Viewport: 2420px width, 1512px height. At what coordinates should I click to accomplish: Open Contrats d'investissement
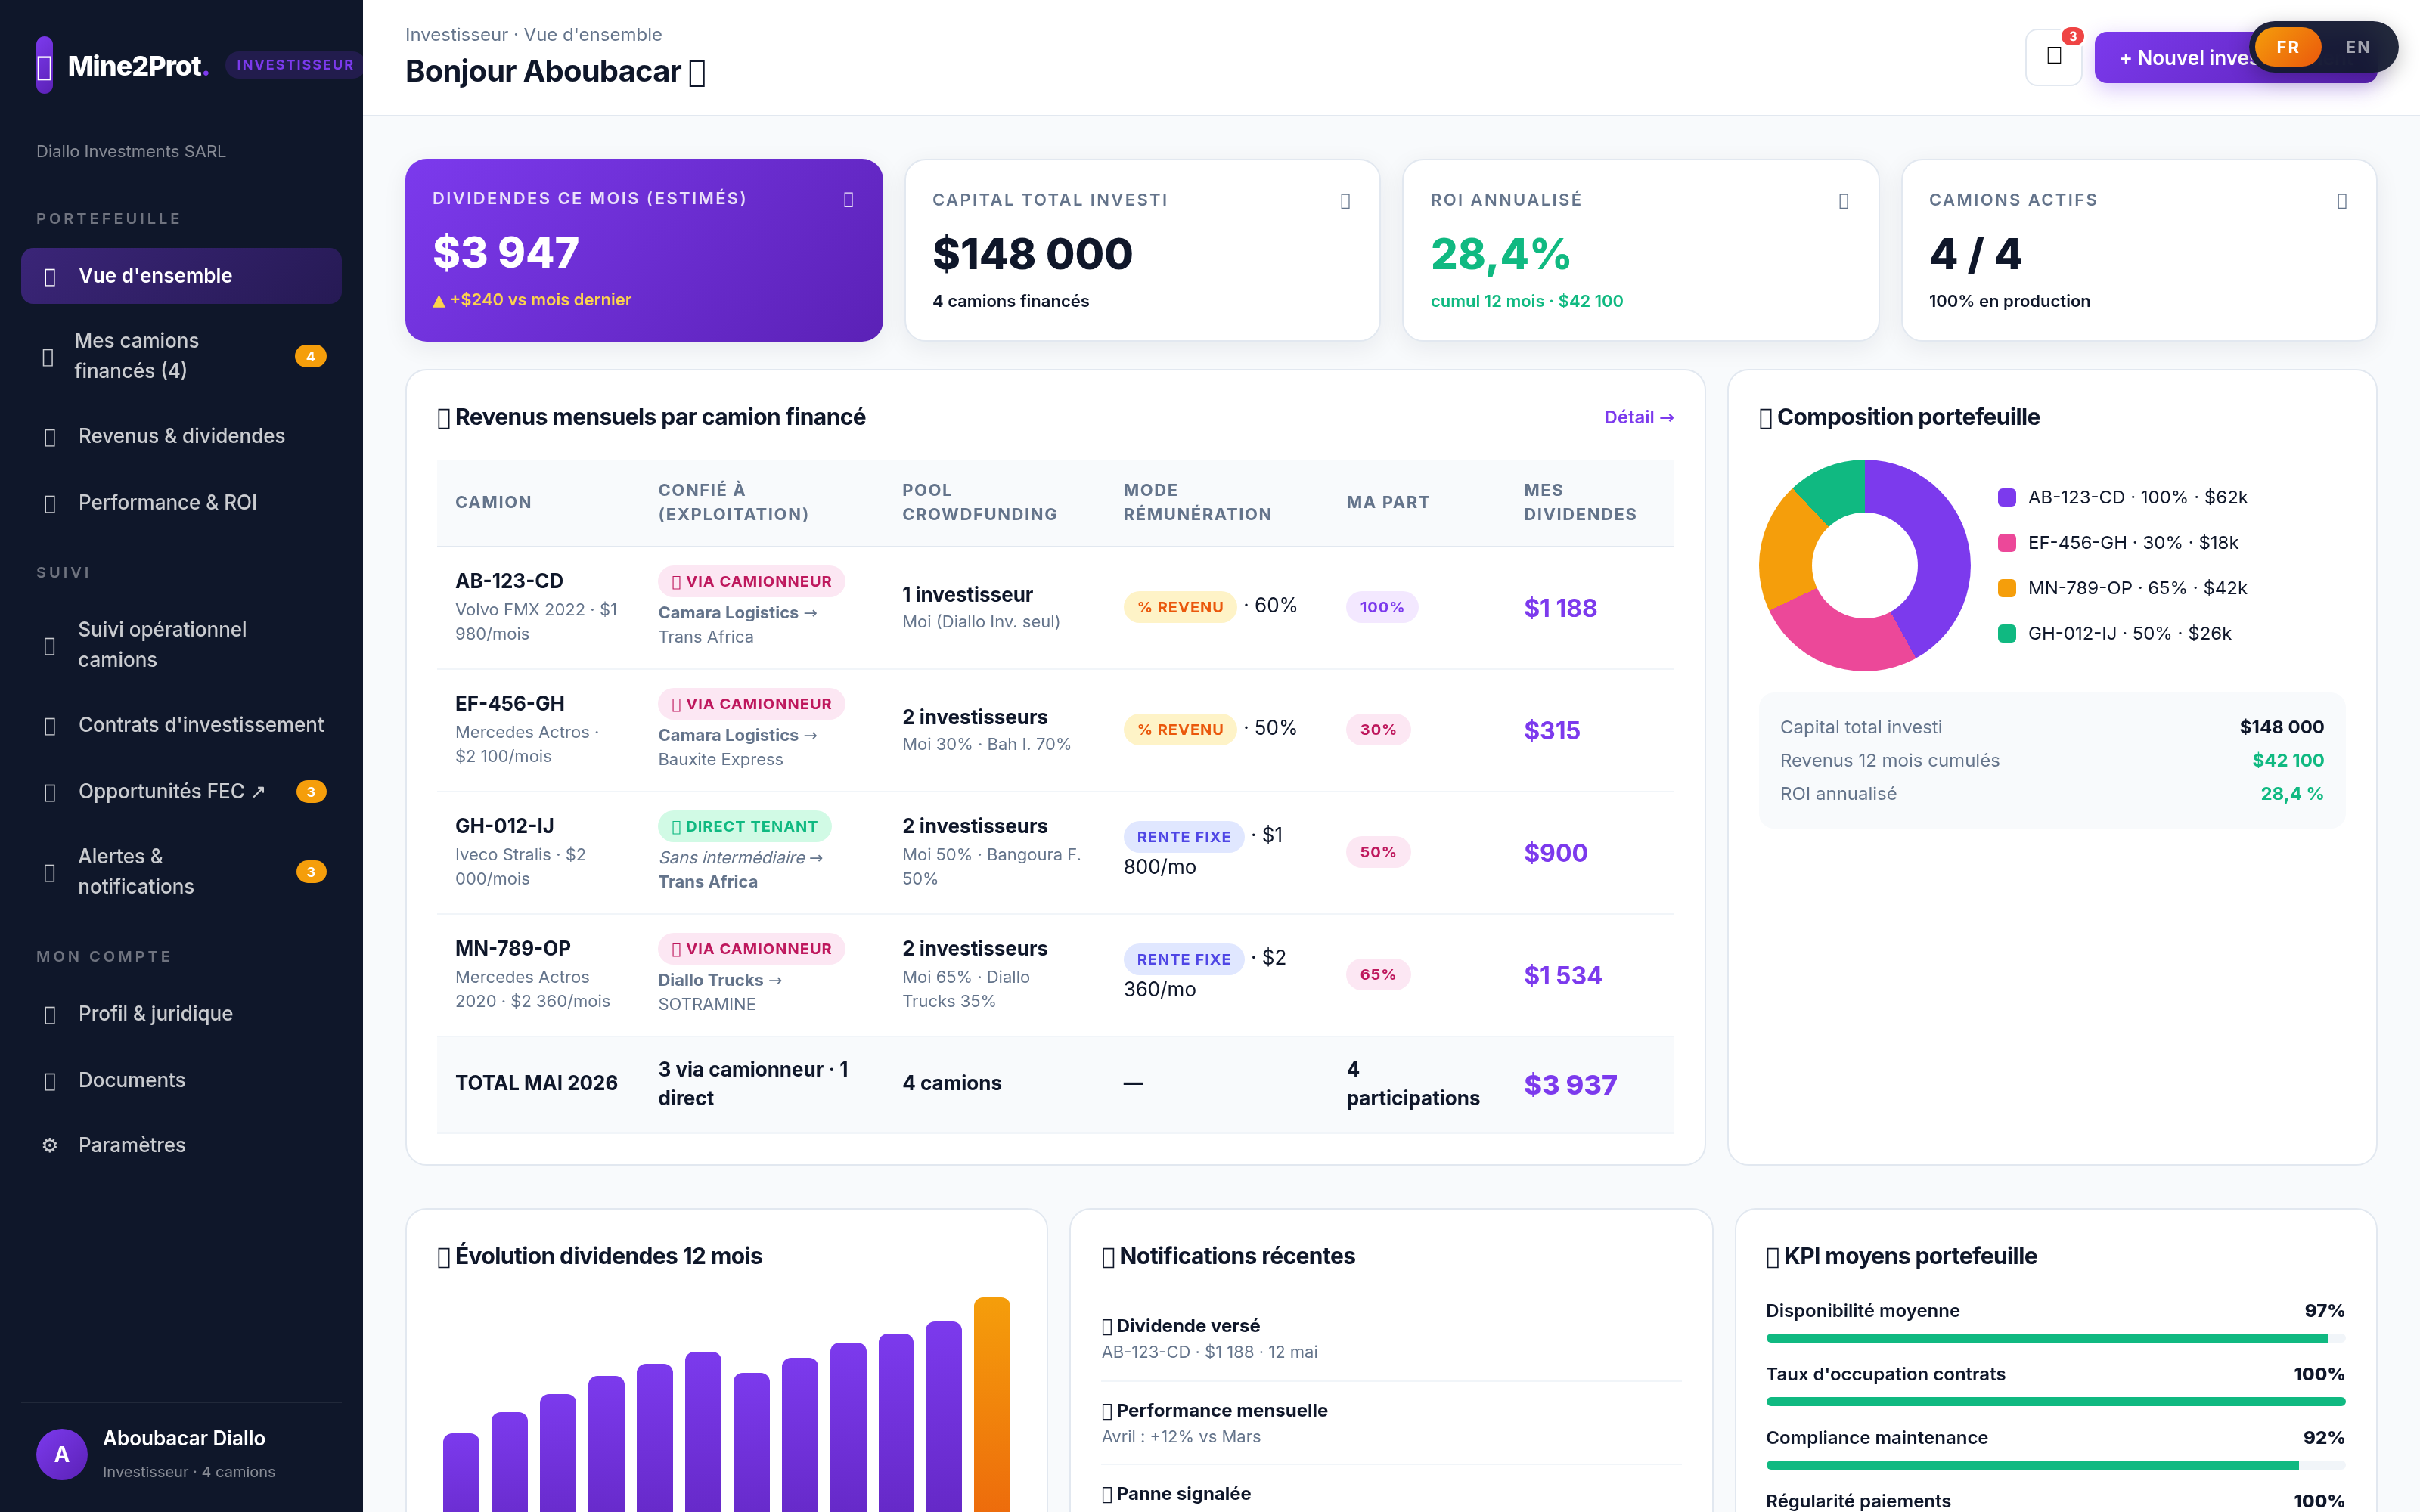181,725
